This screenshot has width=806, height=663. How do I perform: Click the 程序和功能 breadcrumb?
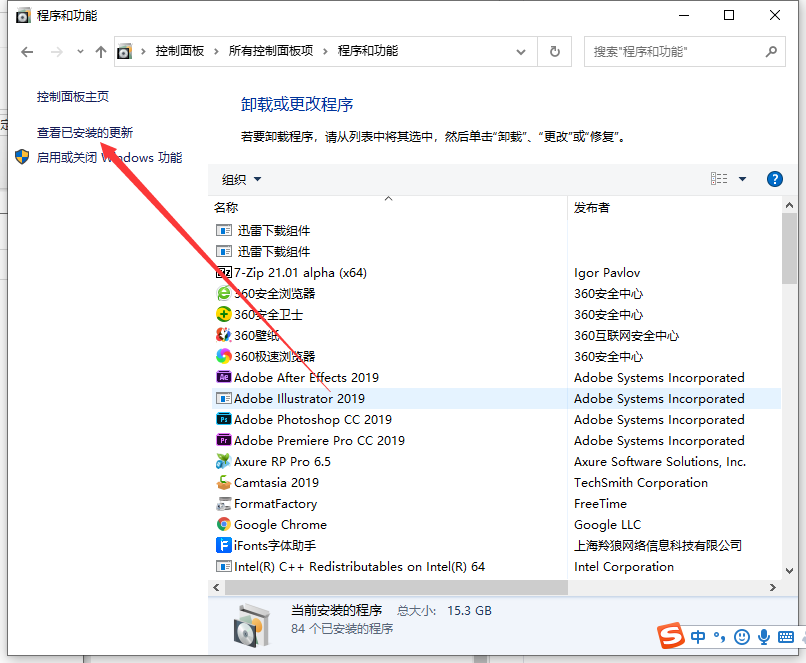(x=368, y=51)
